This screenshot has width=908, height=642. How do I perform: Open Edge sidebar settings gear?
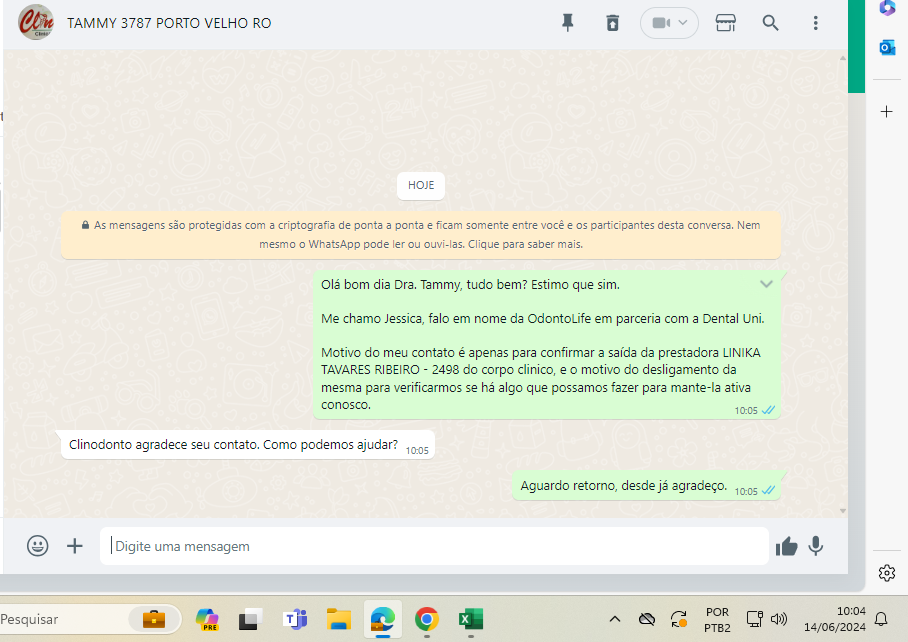point(887,573)
